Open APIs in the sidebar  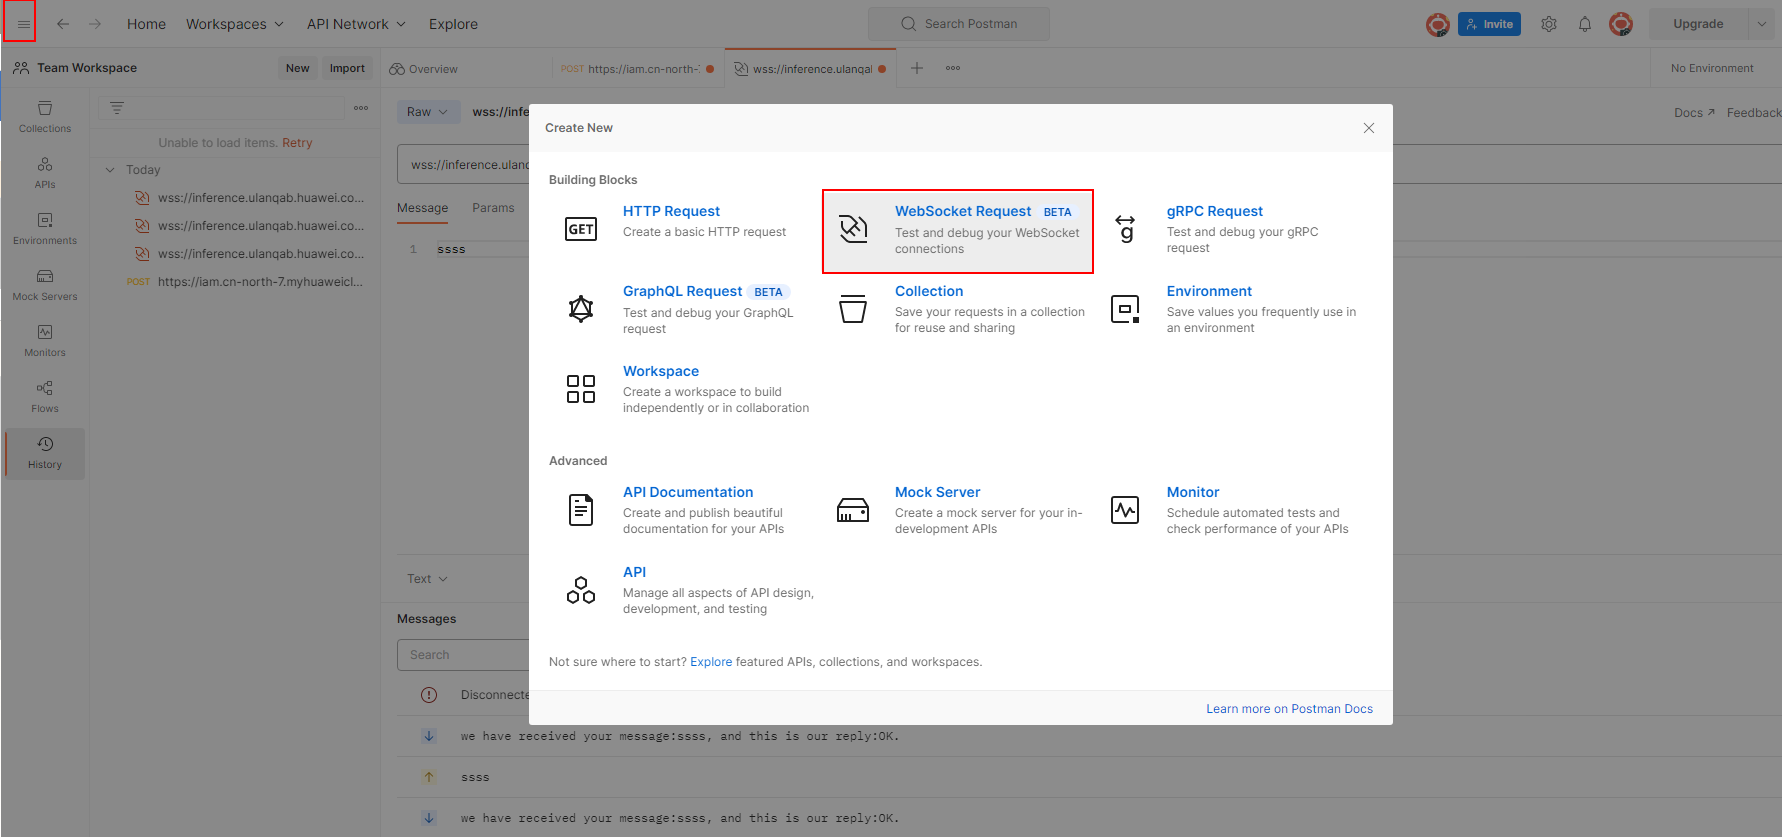click(45, 173)
